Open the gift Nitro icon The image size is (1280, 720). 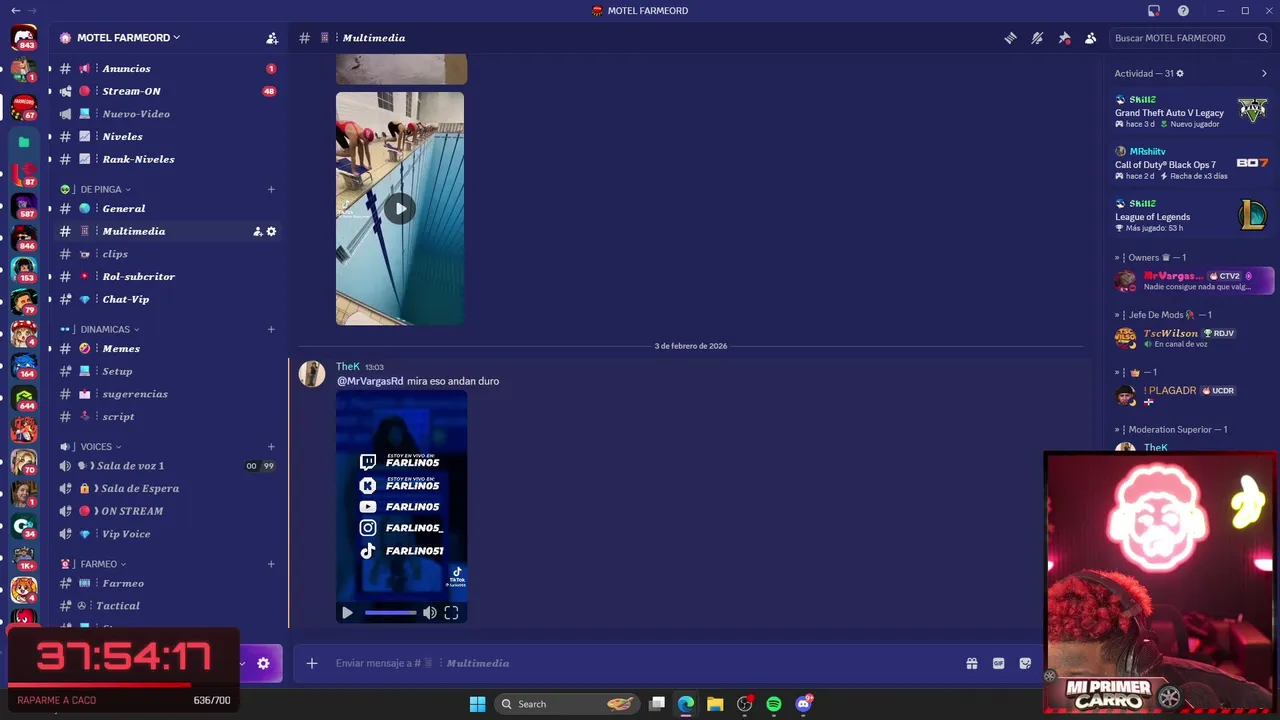(971, 663)
